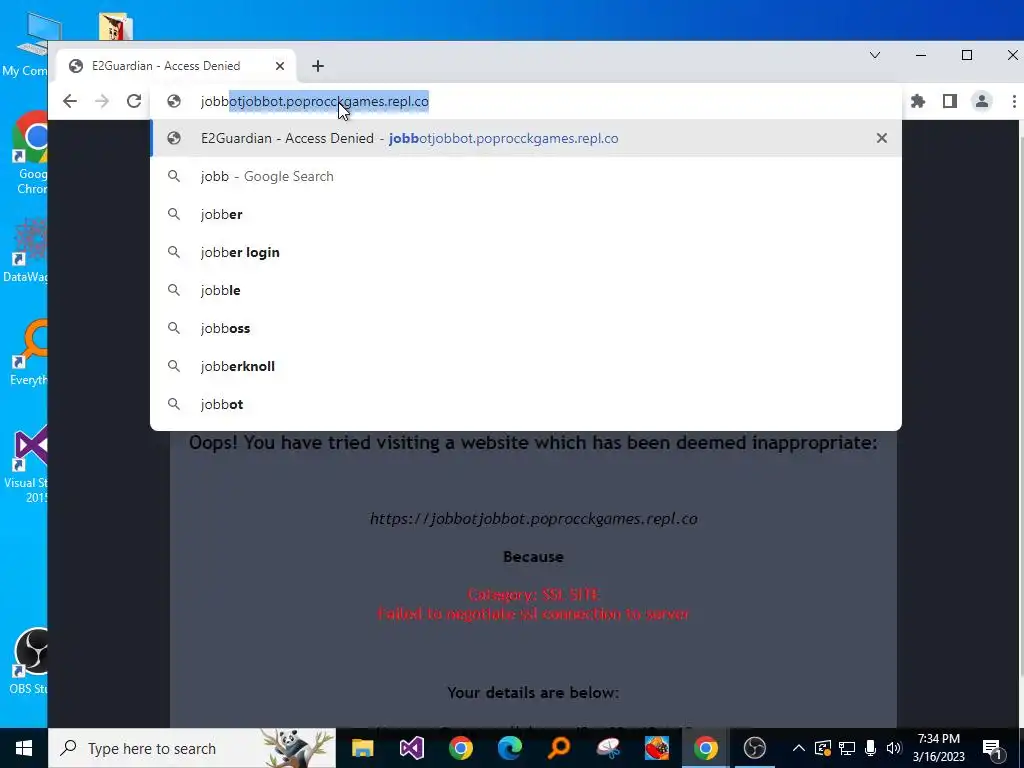Open the Windows Start menu
1024x768 pixels.
pos(24,748)
